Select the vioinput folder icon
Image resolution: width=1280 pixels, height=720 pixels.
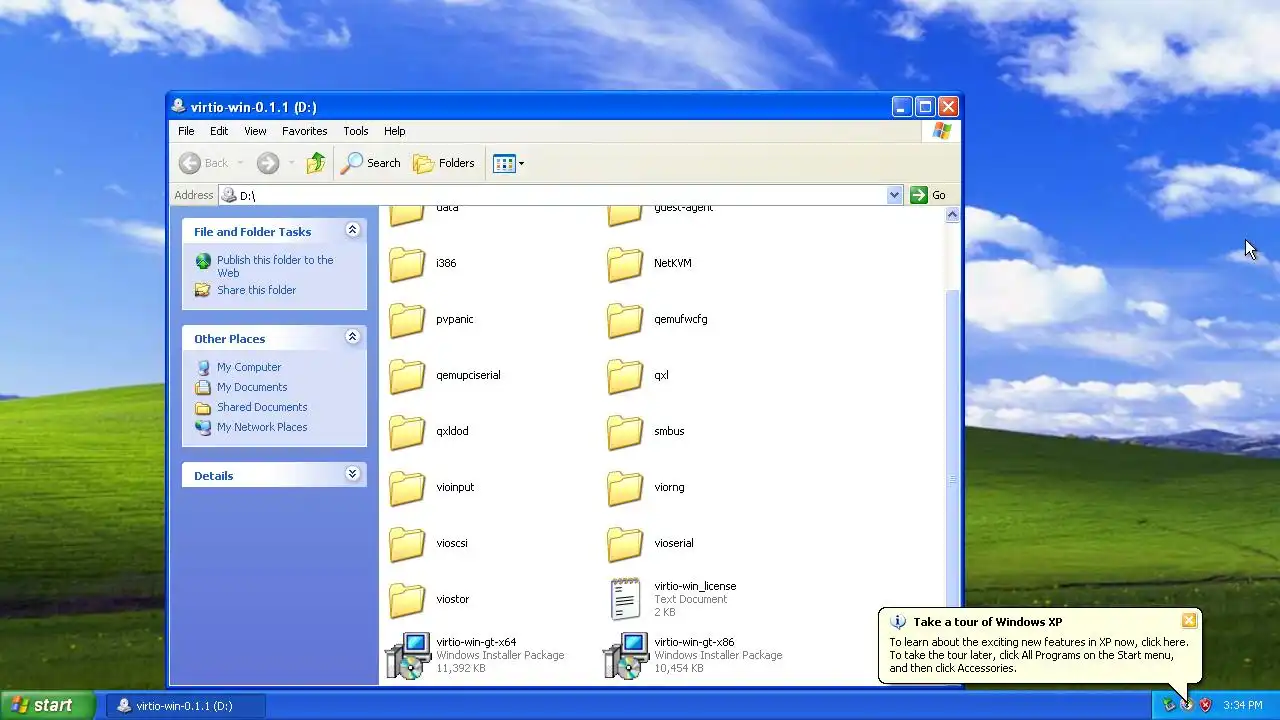[x=407, y=488]
